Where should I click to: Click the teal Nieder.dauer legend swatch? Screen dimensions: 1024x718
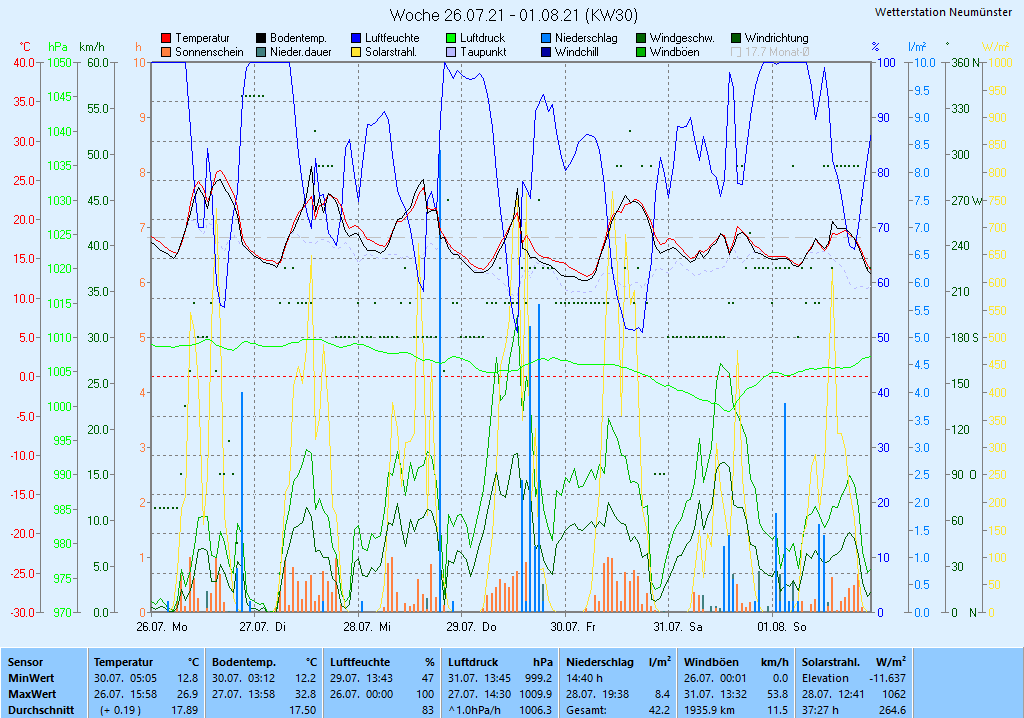[x=261, y=52]
